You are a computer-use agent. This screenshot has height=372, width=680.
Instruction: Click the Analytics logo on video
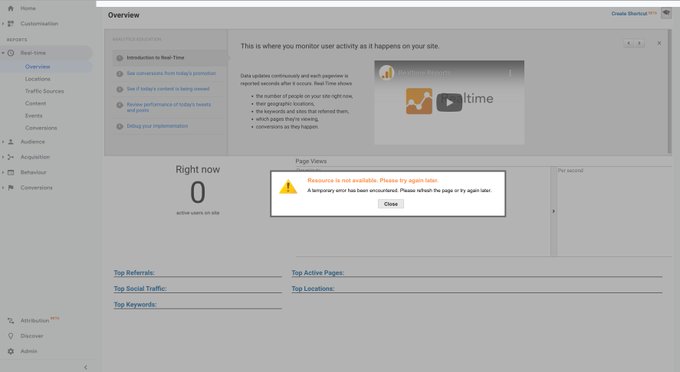click(386, 72)
